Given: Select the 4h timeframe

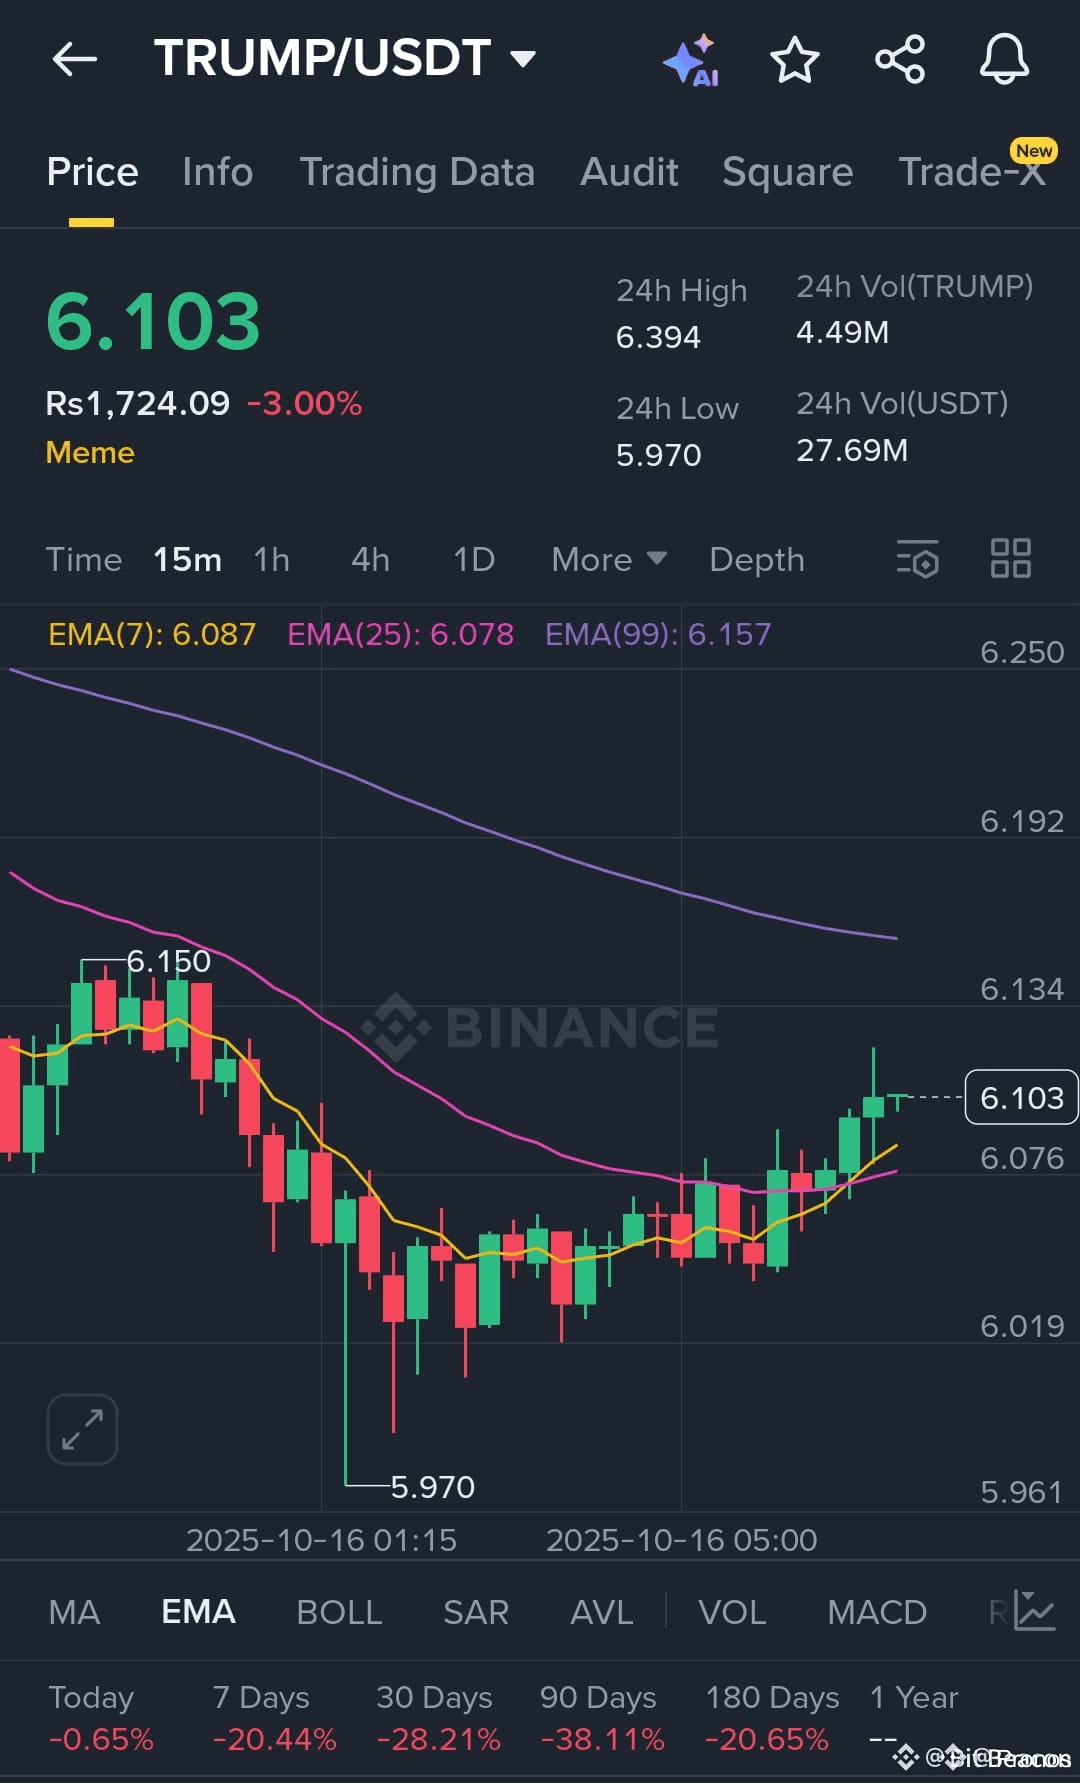Looking at the screenshot, I should click(370, 559).
